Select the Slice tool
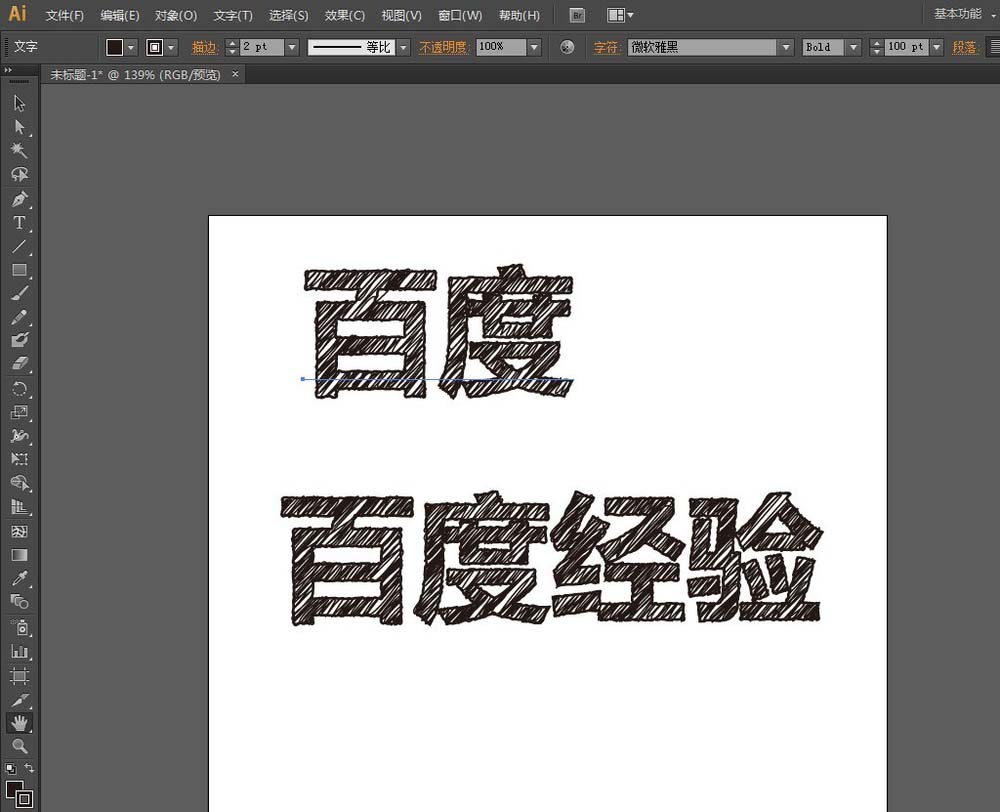The height and width of the screenshot is (812, 1000). [19, 700]
